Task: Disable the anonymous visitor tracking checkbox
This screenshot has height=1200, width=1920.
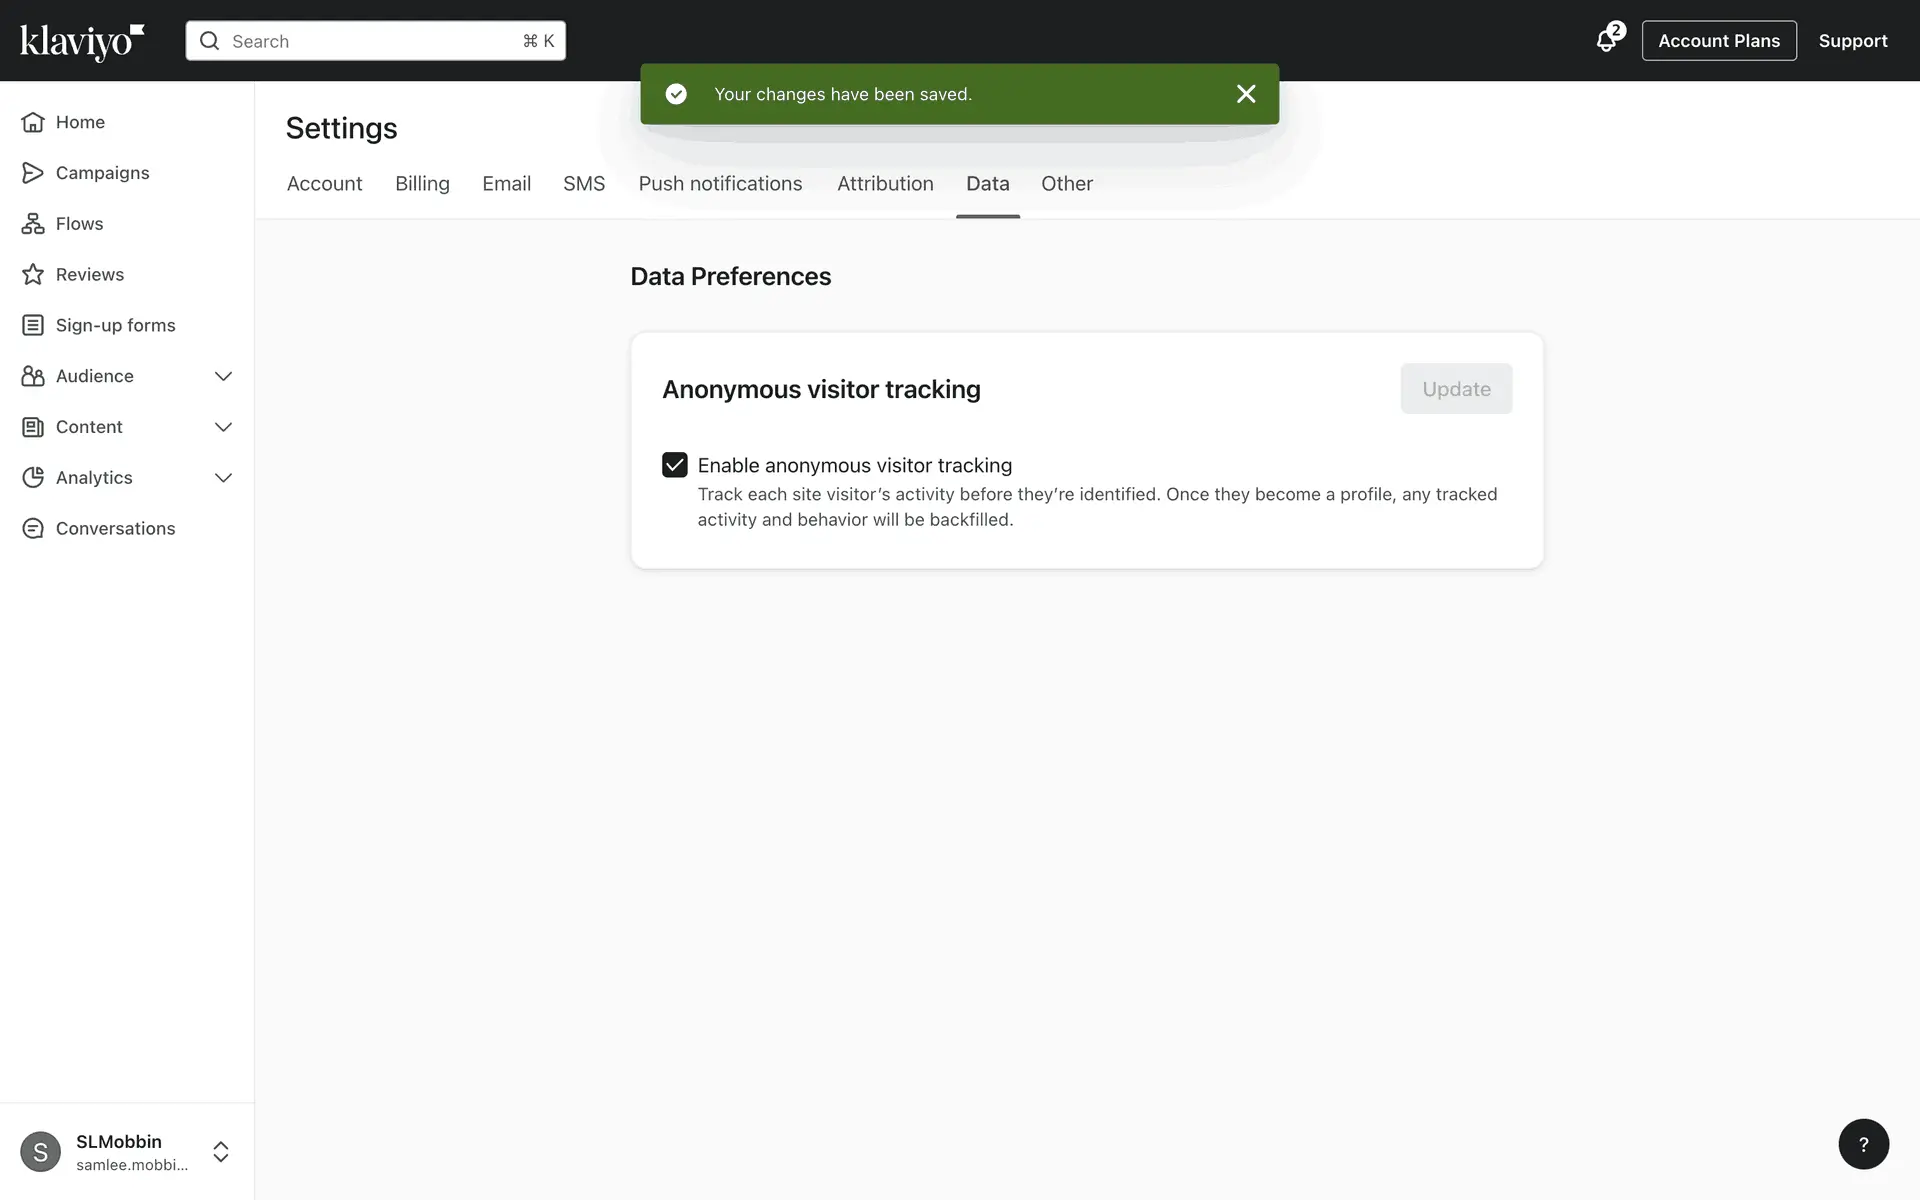Action: [x=675, y=465]
